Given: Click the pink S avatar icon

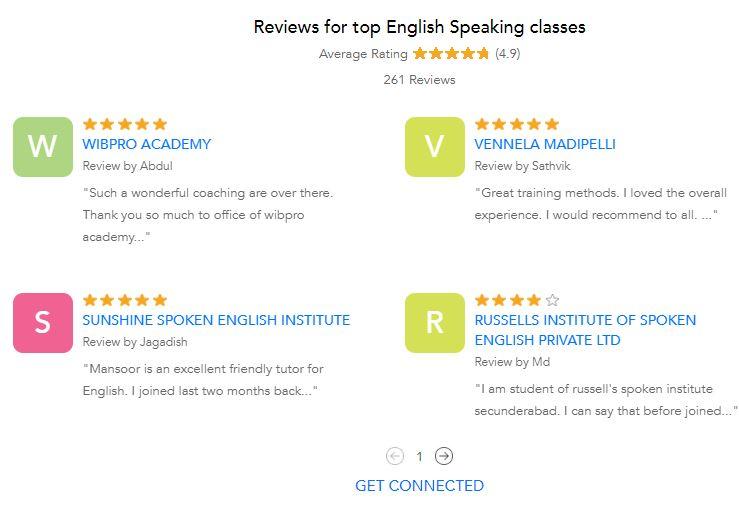Looking at the screenshot, I should tap(43, 323).
